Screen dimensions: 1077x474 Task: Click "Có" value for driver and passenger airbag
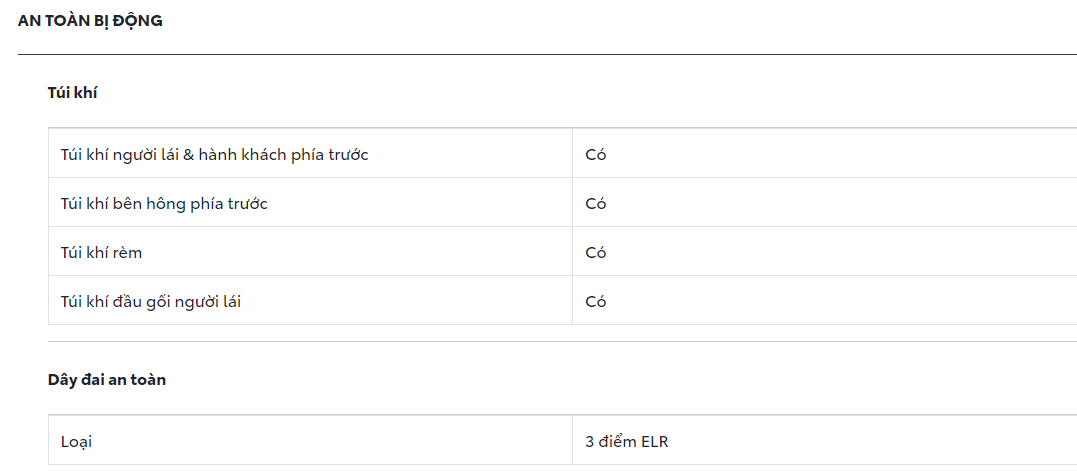(x=596, y=154)
